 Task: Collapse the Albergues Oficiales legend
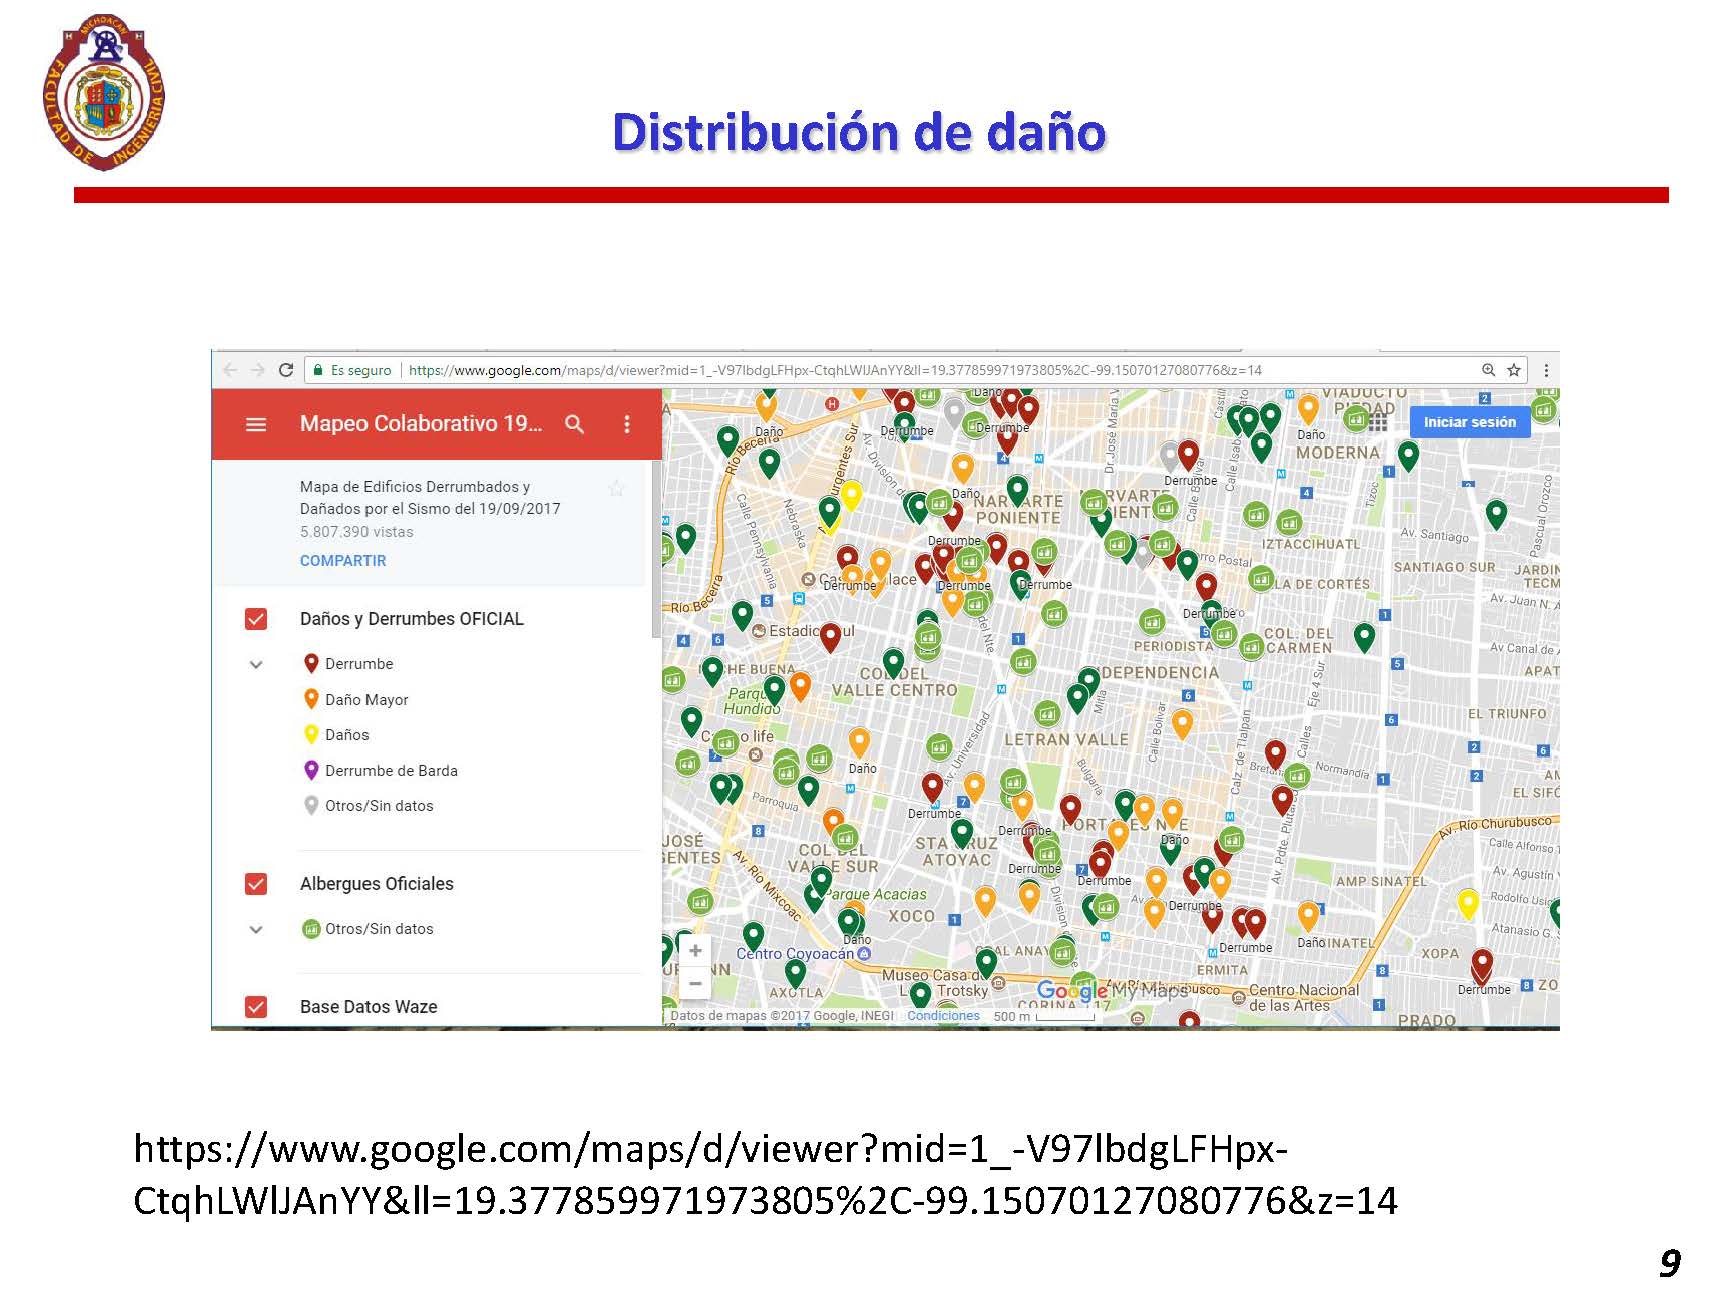click(256, 929)
